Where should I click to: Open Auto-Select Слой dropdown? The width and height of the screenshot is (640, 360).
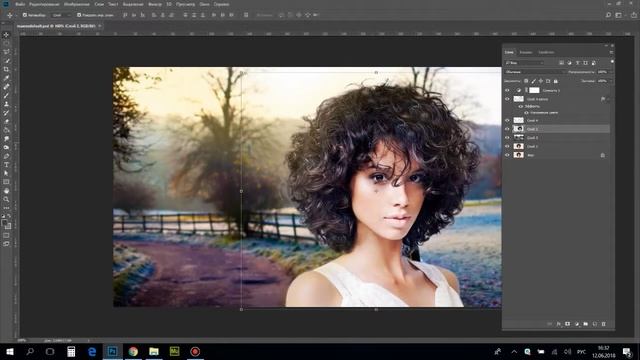[x=61, y=15]
